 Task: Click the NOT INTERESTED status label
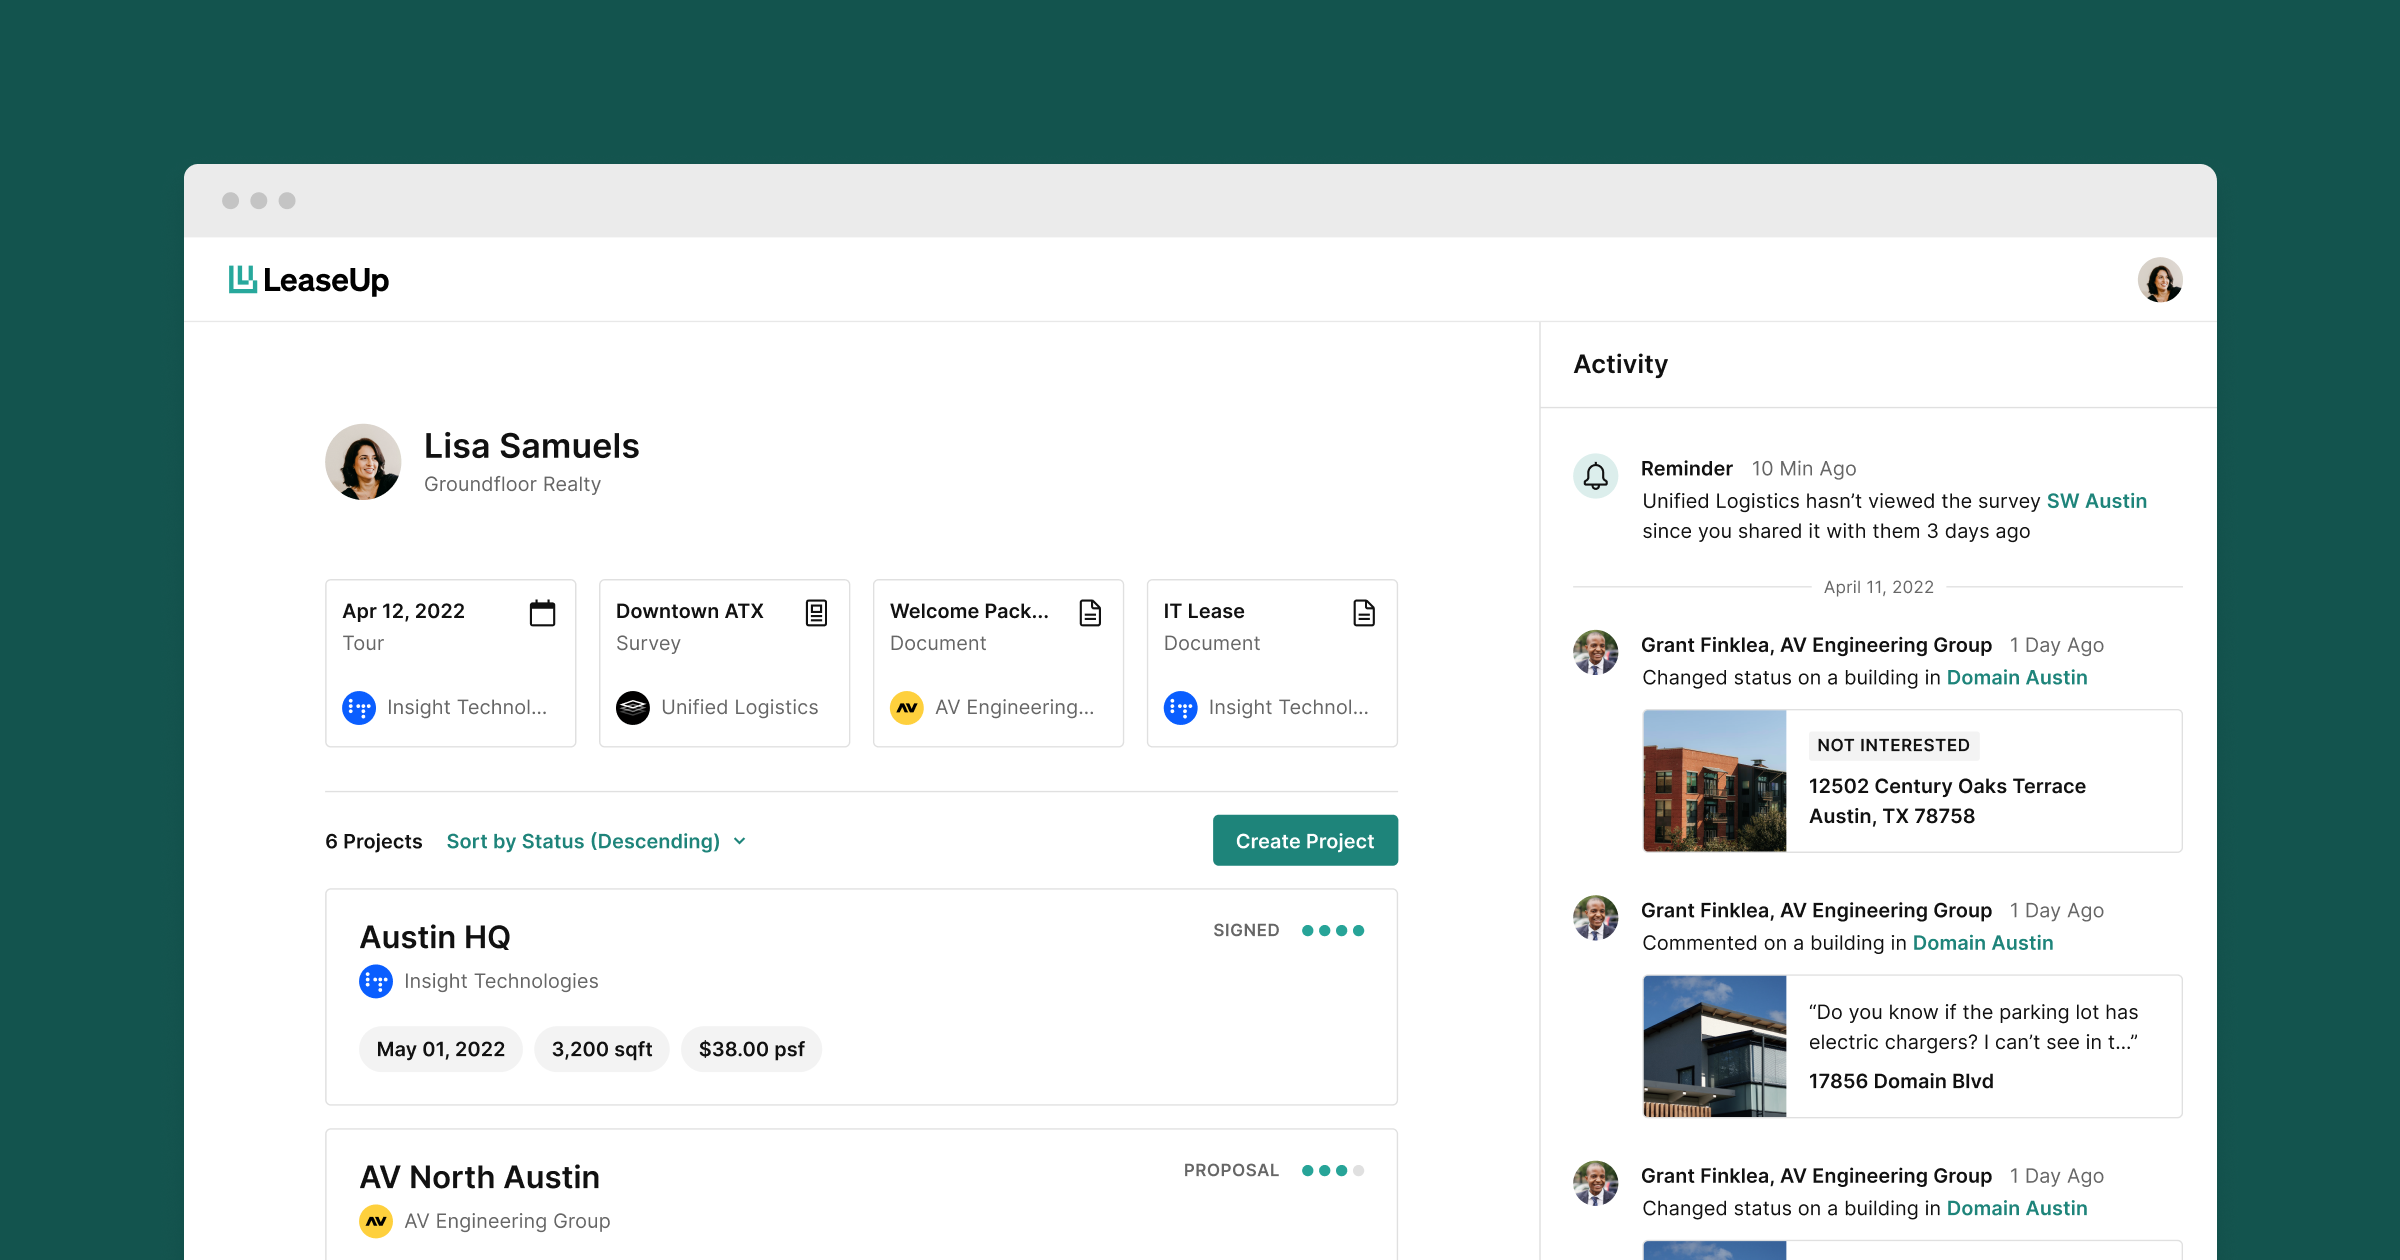[x=1892, y=745]
